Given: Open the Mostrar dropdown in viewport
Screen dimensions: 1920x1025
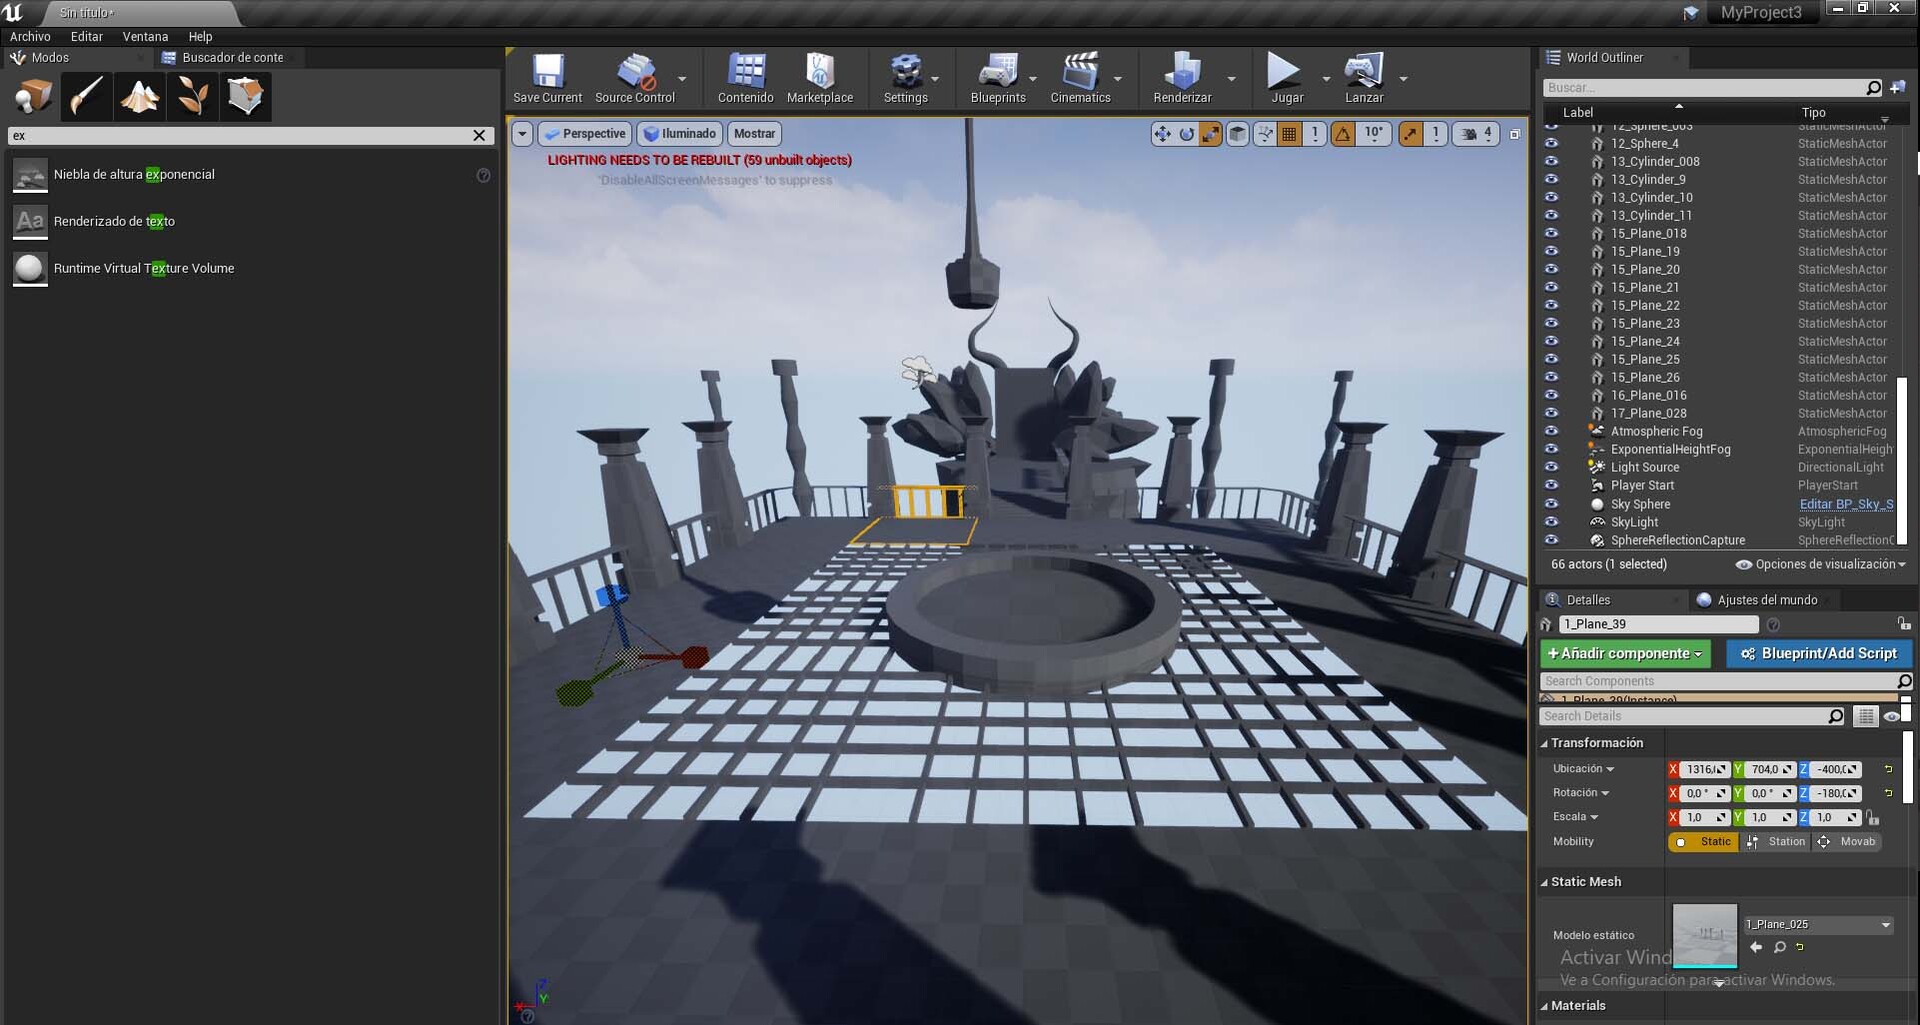Looking at the screenshot, I should [x=754, y=133].
